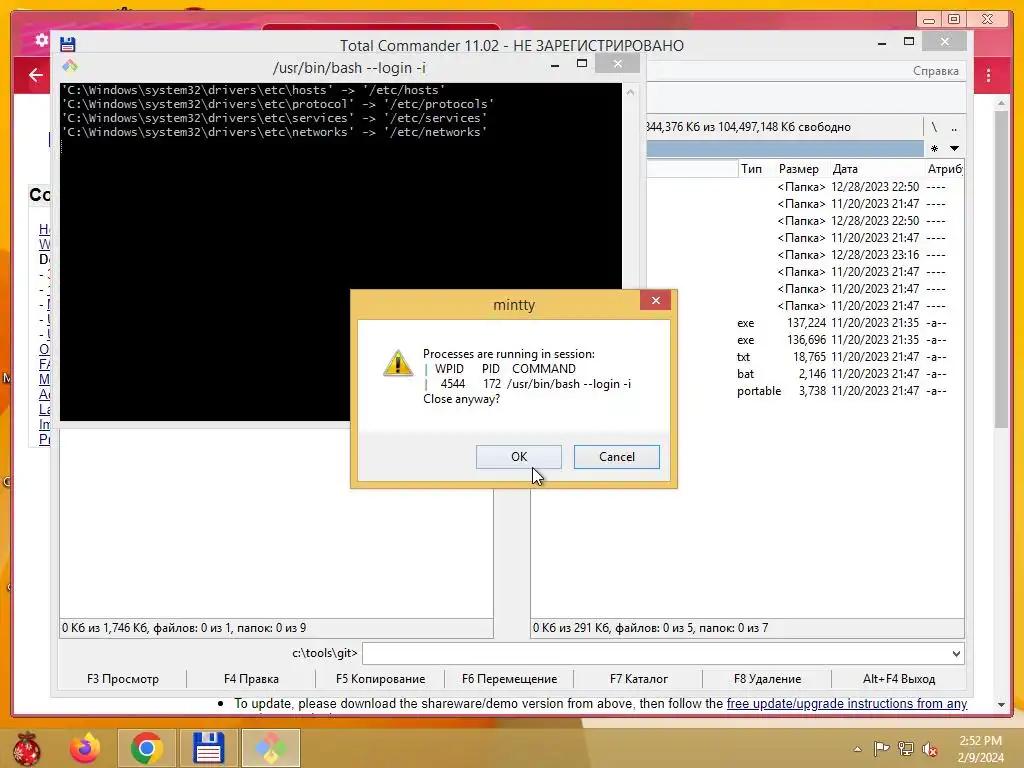Maximize the bash terminal window
The width and height of the screenshot is (1024, 768).
point(582,63)
